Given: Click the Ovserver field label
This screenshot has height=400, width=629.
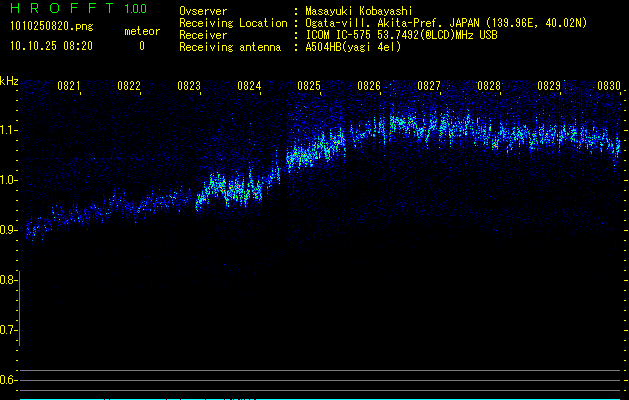Looking at the screenshot, I should 203,11.
